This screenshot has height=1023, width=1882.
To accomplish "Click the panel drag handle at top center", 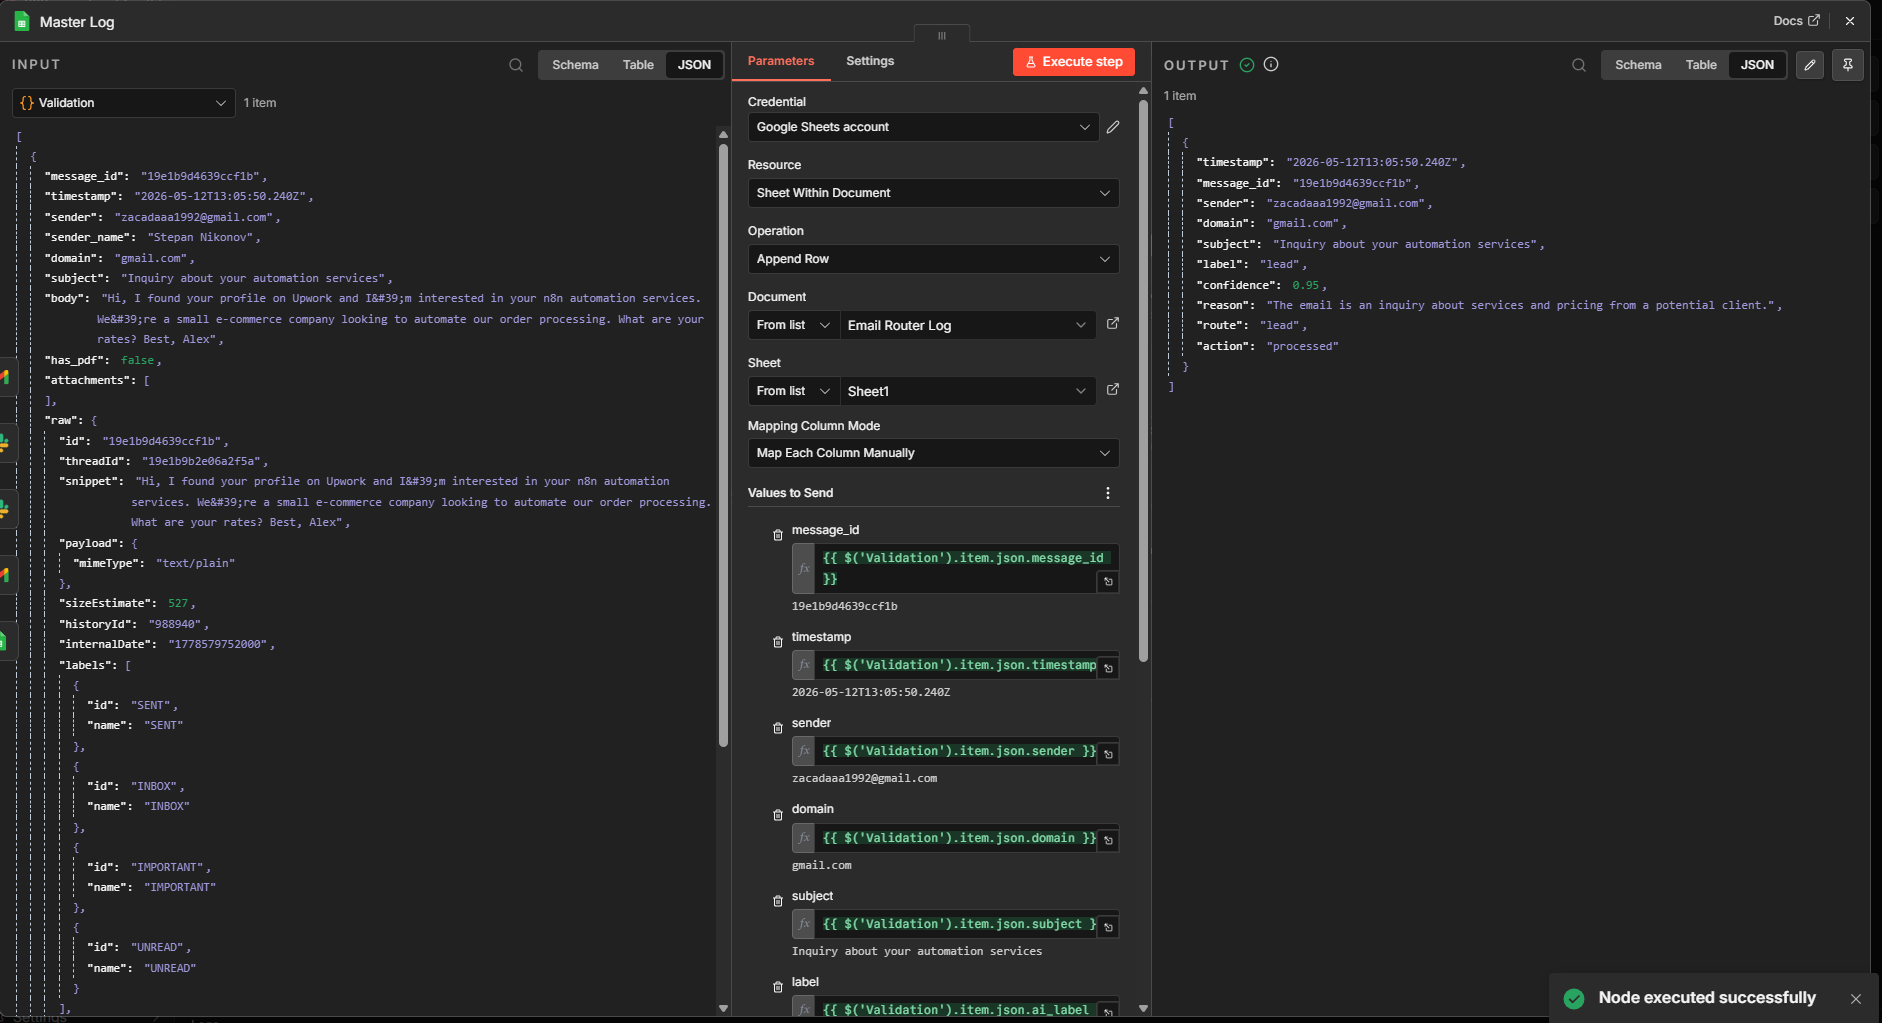I will pyautogui.click(x=941, y=35).
